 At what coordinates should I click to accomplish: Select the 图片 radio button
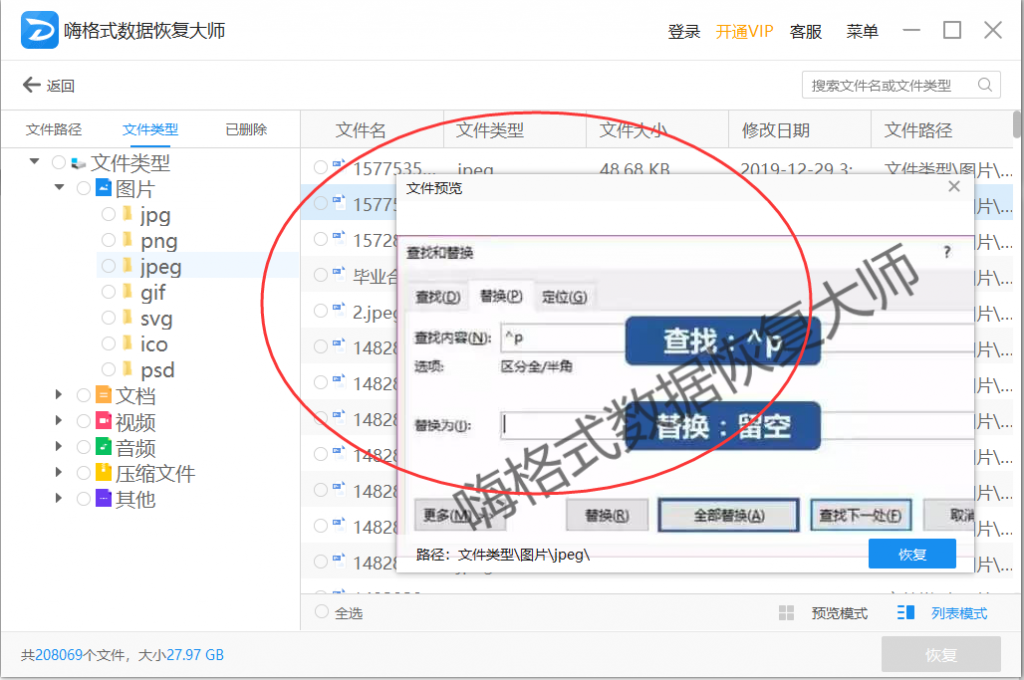(83, 188)
